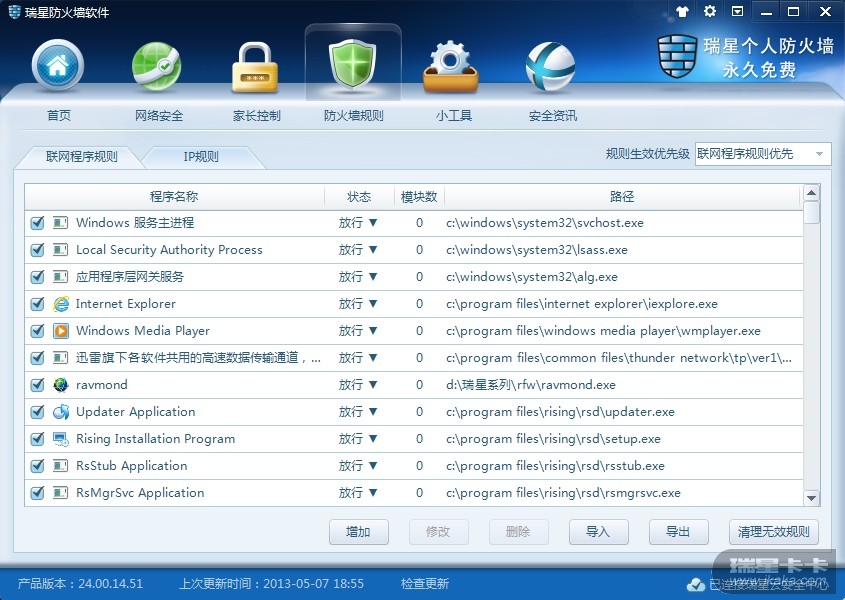Sort by the 程序名称 column header
845x600 pixels.
coord(174,197)
